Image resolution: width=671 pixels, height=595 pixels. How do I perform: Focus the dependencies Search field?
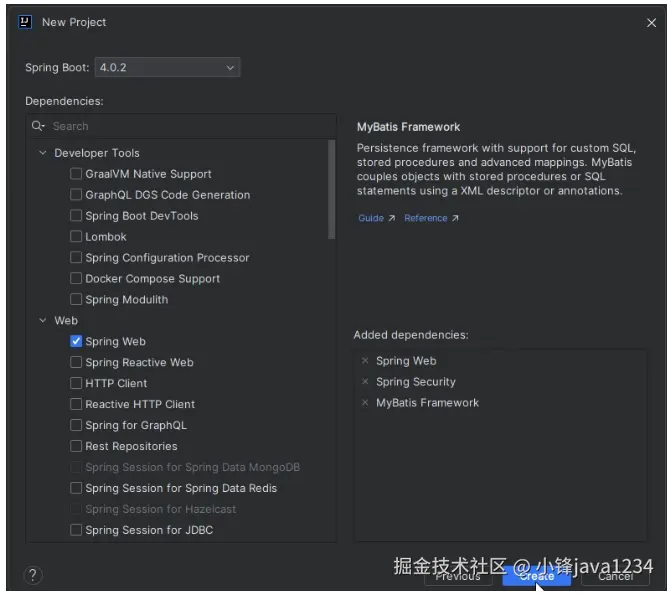pyautogui.click(x=181, y=126)
